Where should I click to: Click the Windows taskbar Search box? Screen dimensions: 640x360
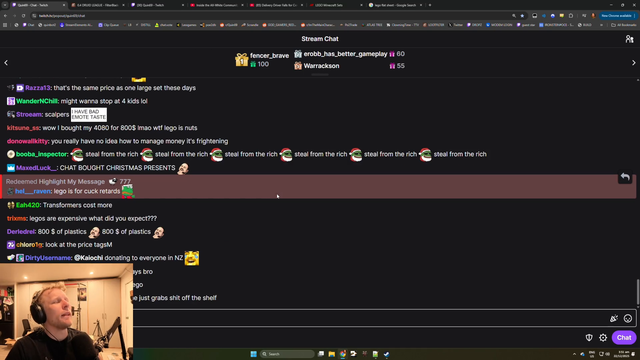[x=287, y=354]
